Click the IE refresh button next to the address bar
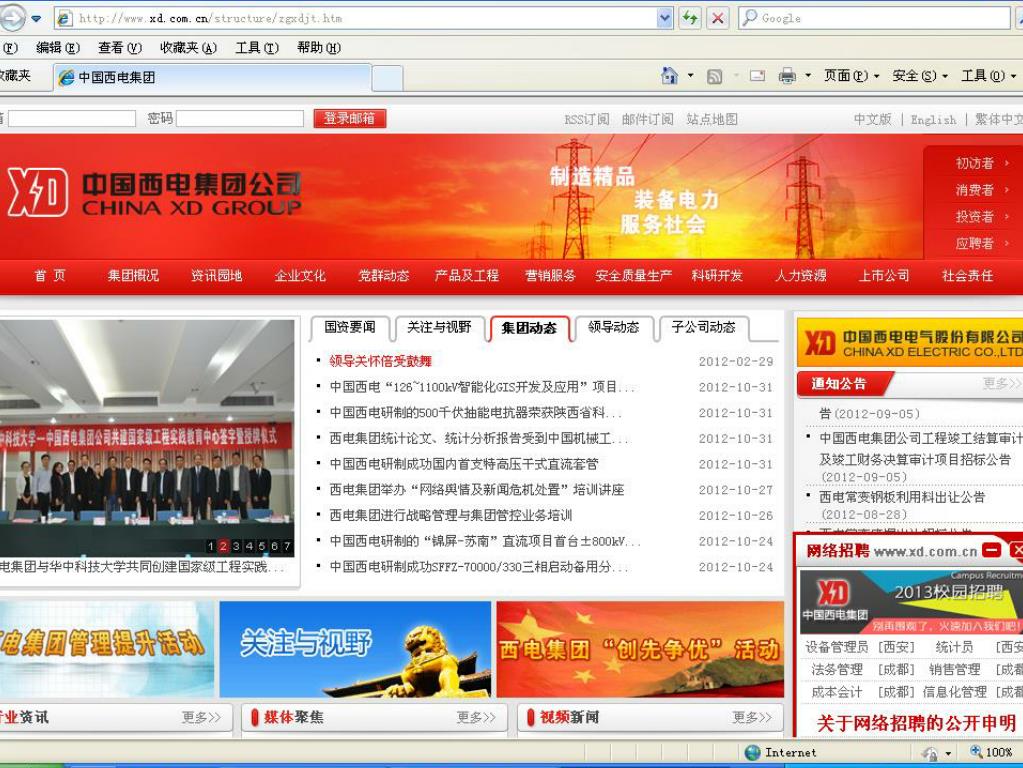The image size is (1023, 768). 690,18
